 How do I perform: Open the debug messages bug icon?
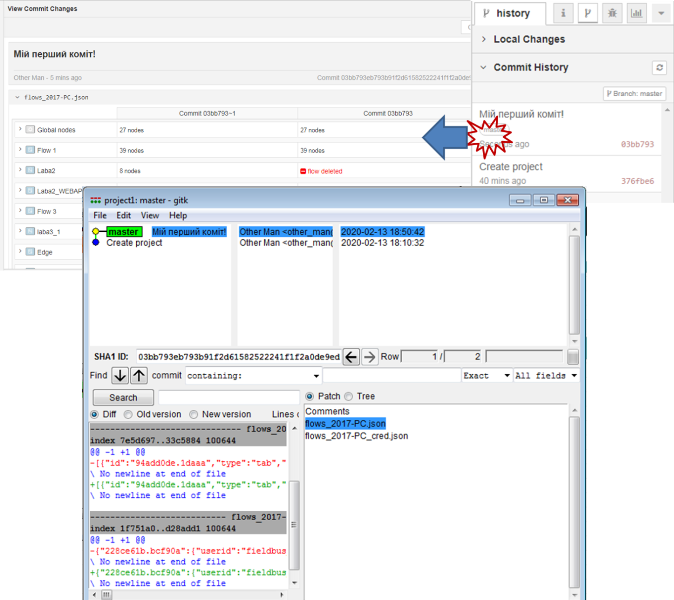click(x=612, y=14)
